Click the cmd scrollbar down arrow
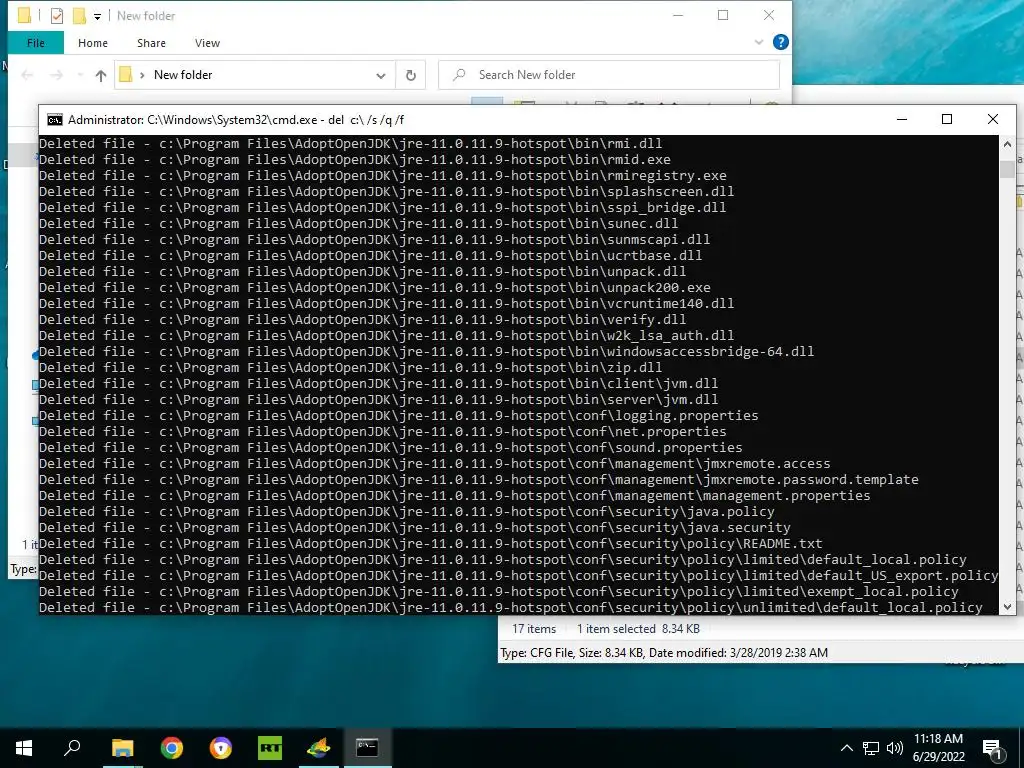1024x768 pixels. pos(1007,607)
